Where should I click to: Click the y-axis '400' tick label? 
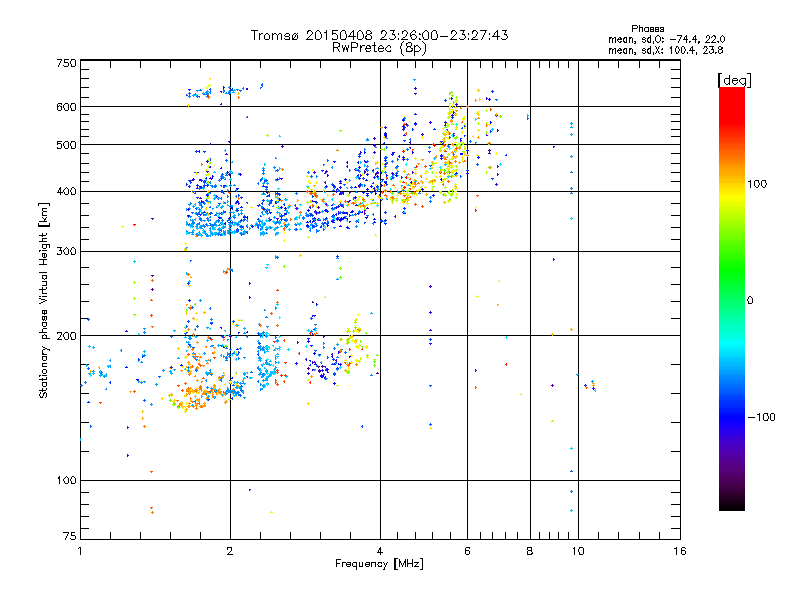tap(66, 192)
